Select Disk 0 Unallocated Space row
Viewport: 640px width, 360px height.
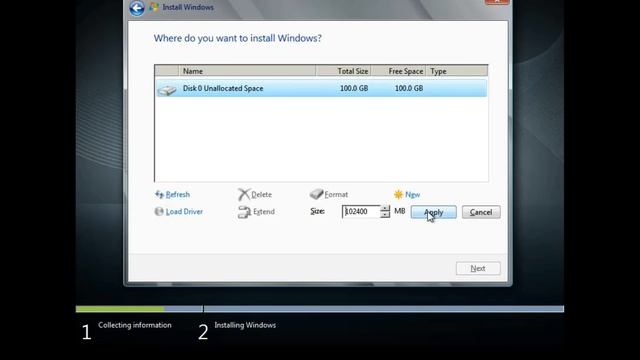(321, 88)
